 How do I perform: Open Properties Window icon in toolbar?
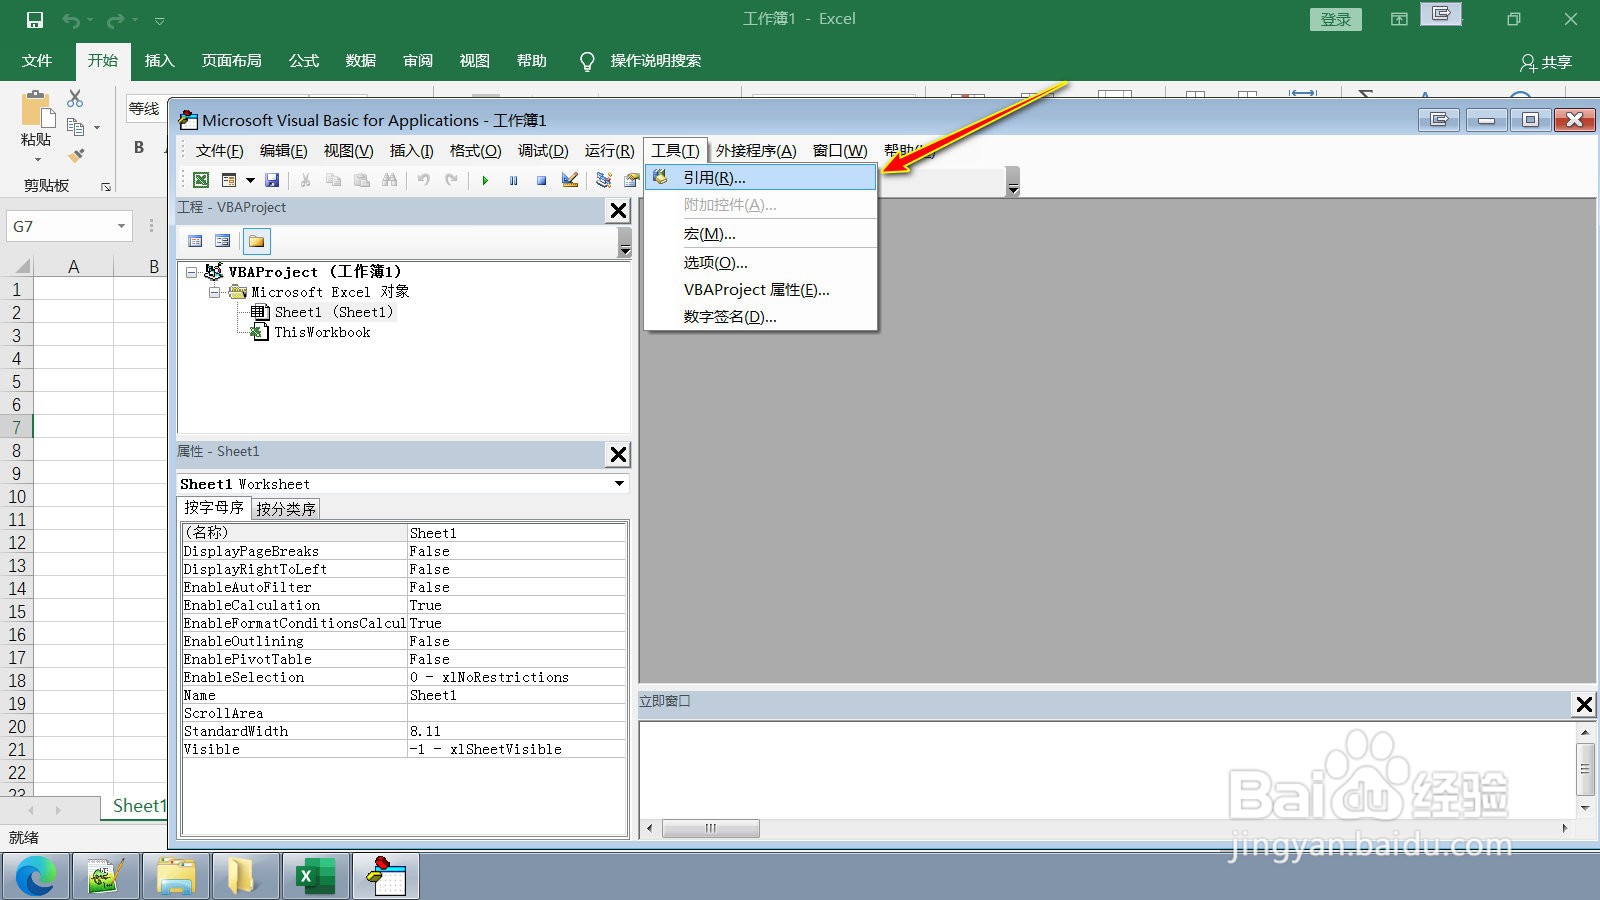pos(631,180)
